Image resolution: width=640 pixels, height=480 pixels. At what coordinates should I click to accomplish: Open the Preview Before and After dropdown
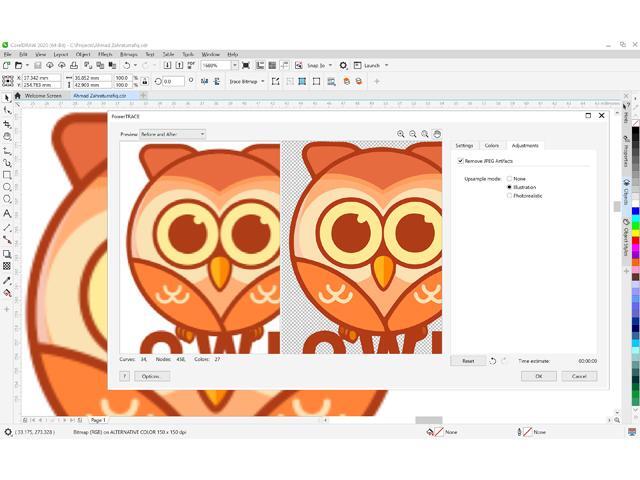pyautogui.click(x=172, y=134)
